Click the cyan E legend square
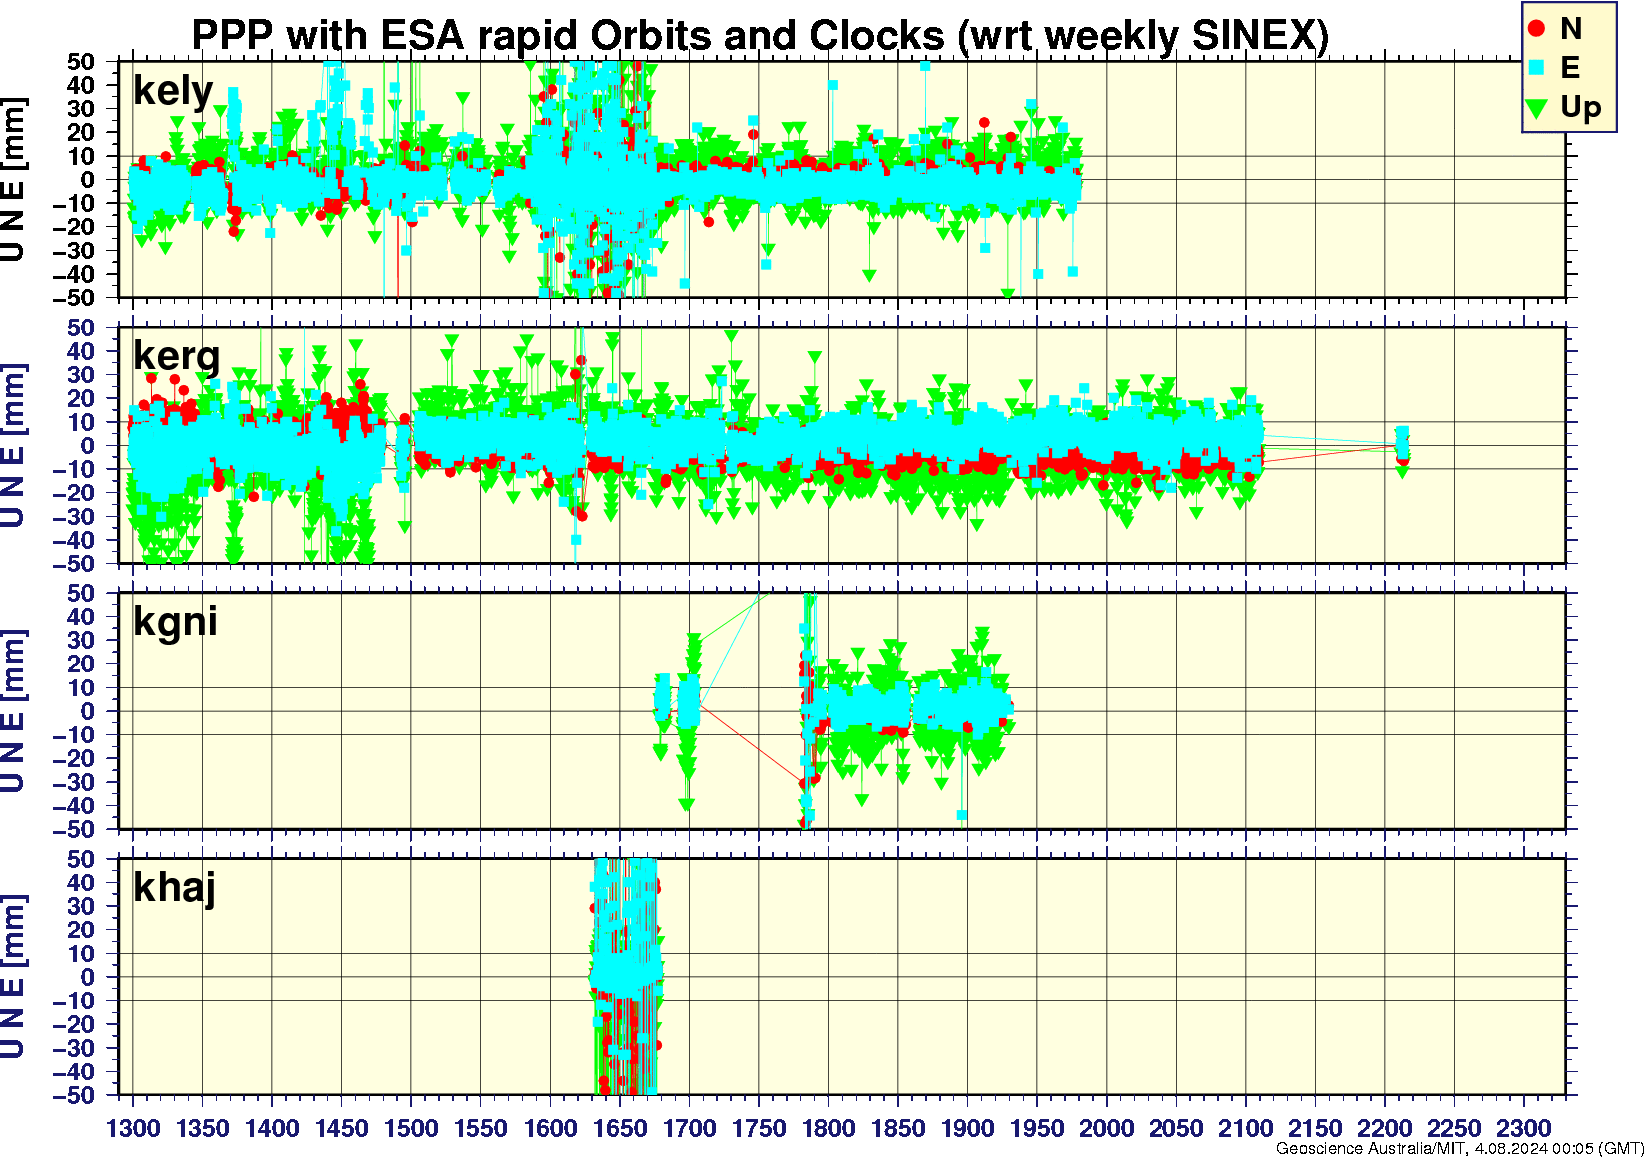The width and height of the screenshot is (1644, 1158). pos(1537,67)
